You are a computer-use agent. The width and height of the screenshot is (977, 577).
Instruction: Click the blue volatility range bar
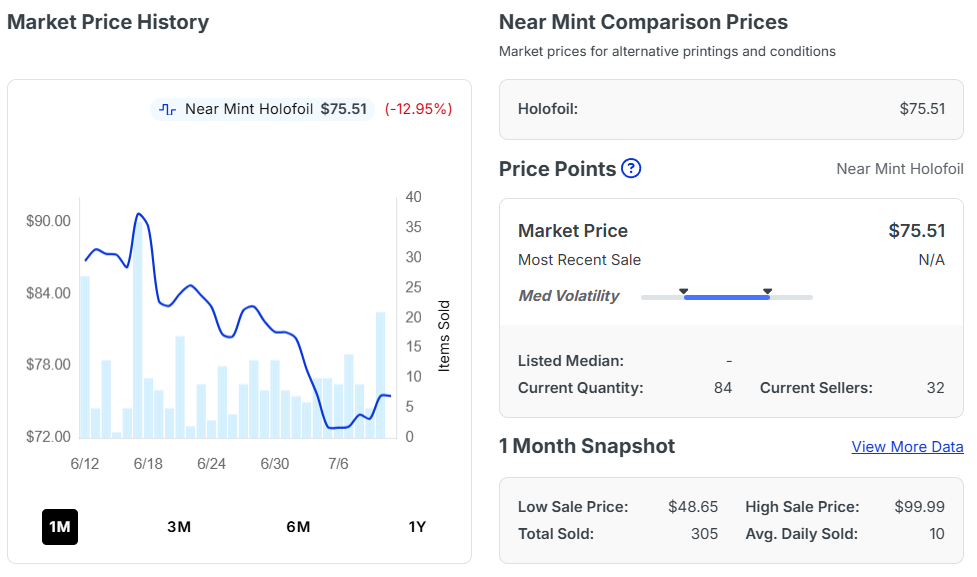pos(727,298)
